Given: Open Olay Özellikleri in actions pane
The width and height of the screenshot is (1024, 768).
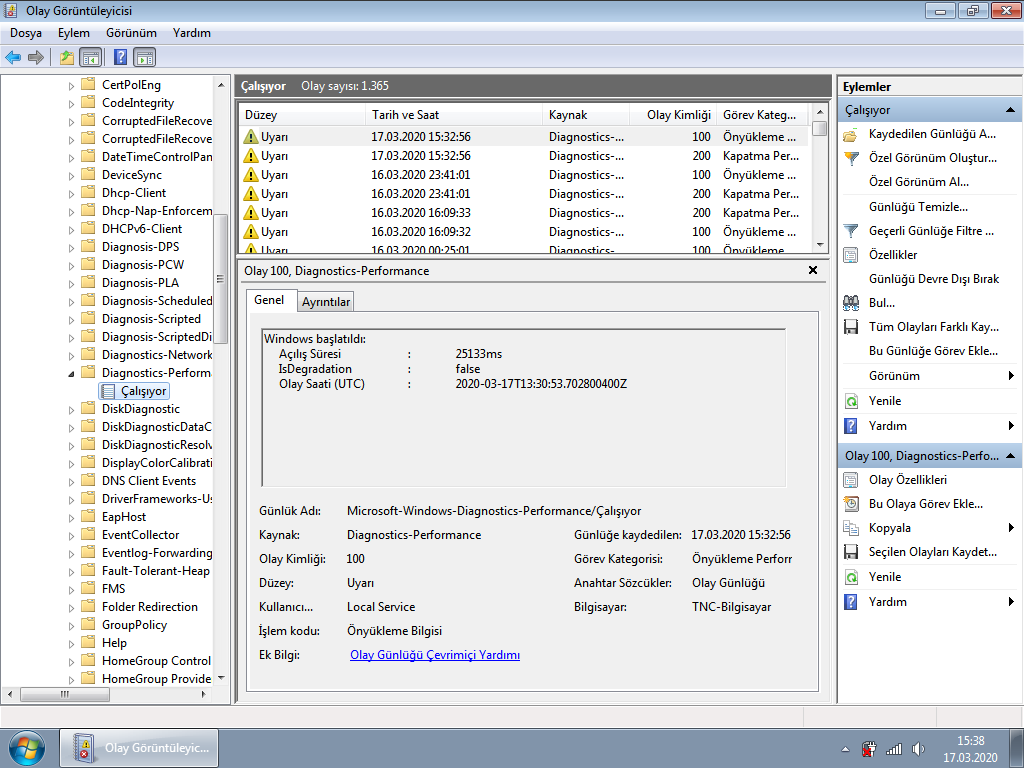Looking at the screenshot, I should tap(907, 479).
